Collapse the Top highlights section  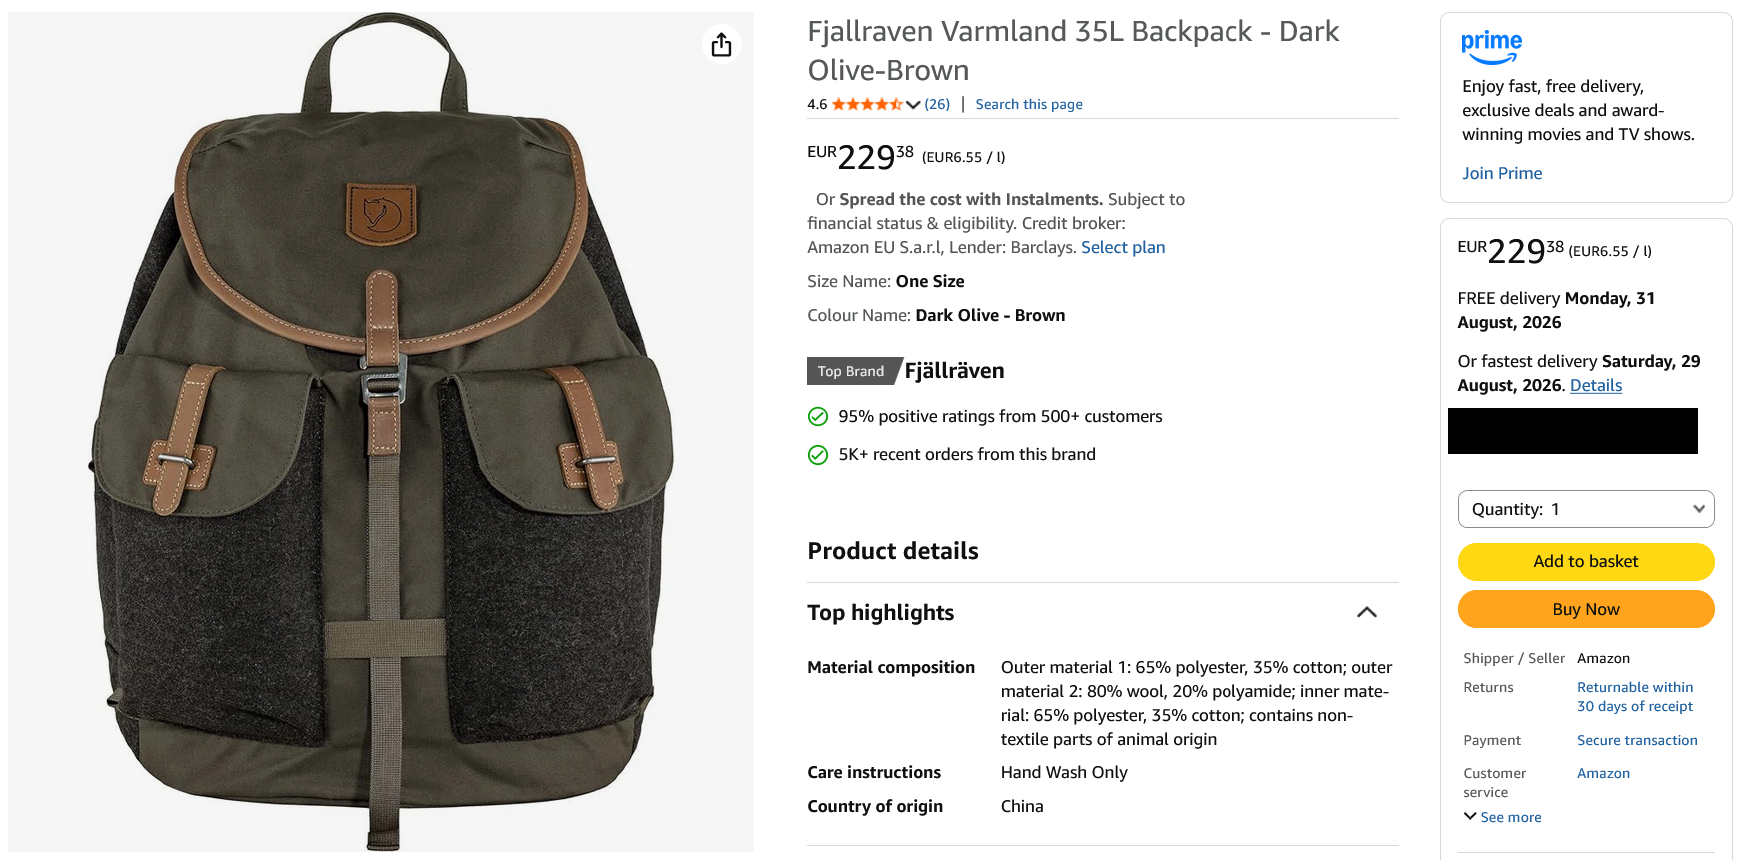tap(1366, 612)
